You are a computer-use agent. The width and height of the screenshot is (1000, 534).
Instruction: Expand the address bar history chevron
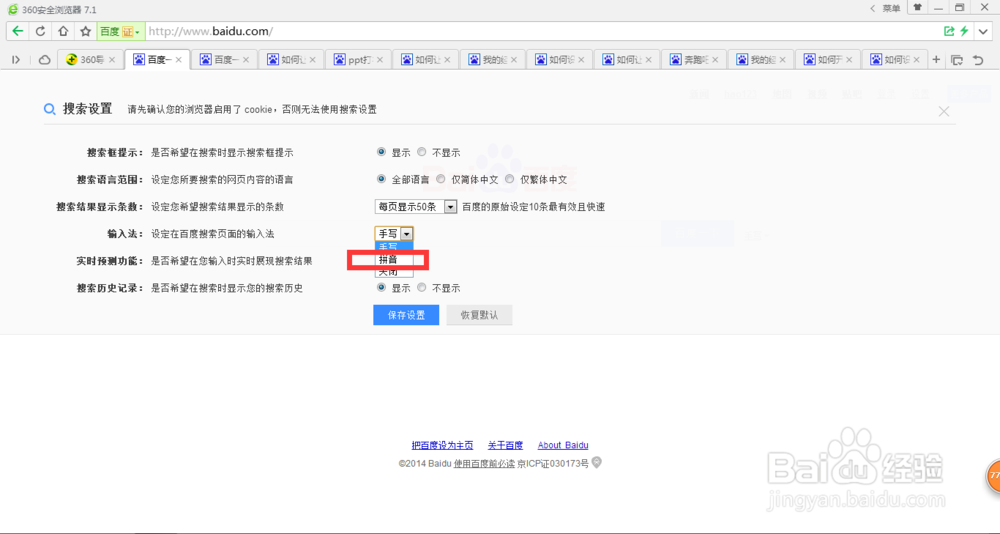[983, 31]
